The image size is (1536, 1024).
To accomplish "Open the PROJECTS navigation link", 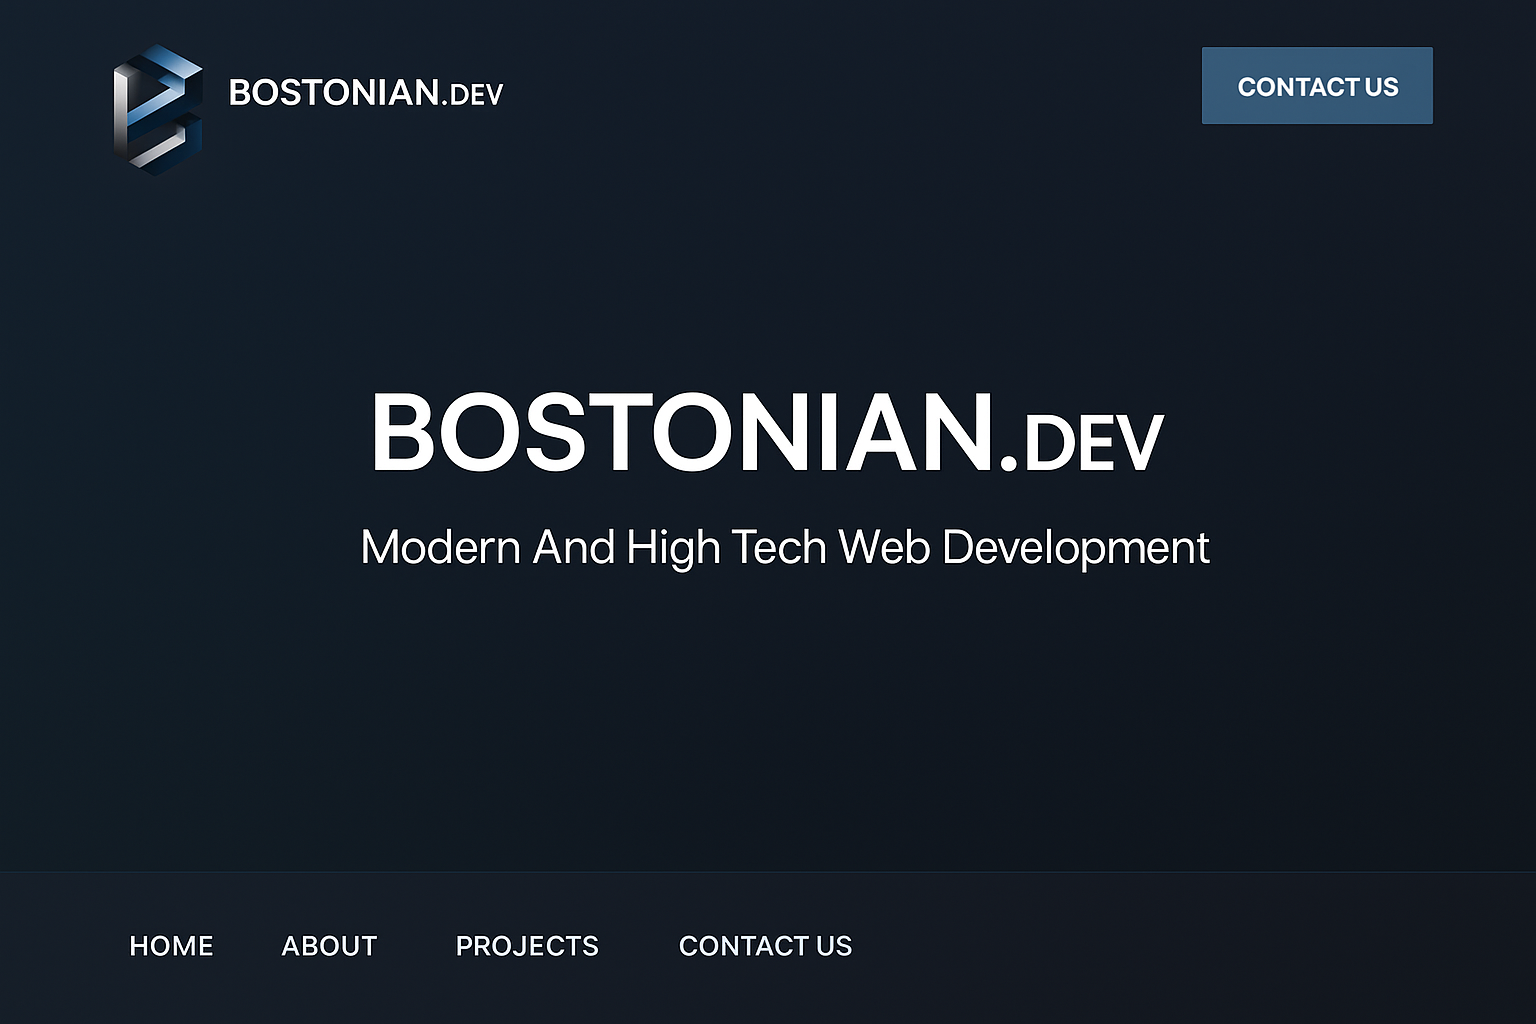I will pos(527,946).
